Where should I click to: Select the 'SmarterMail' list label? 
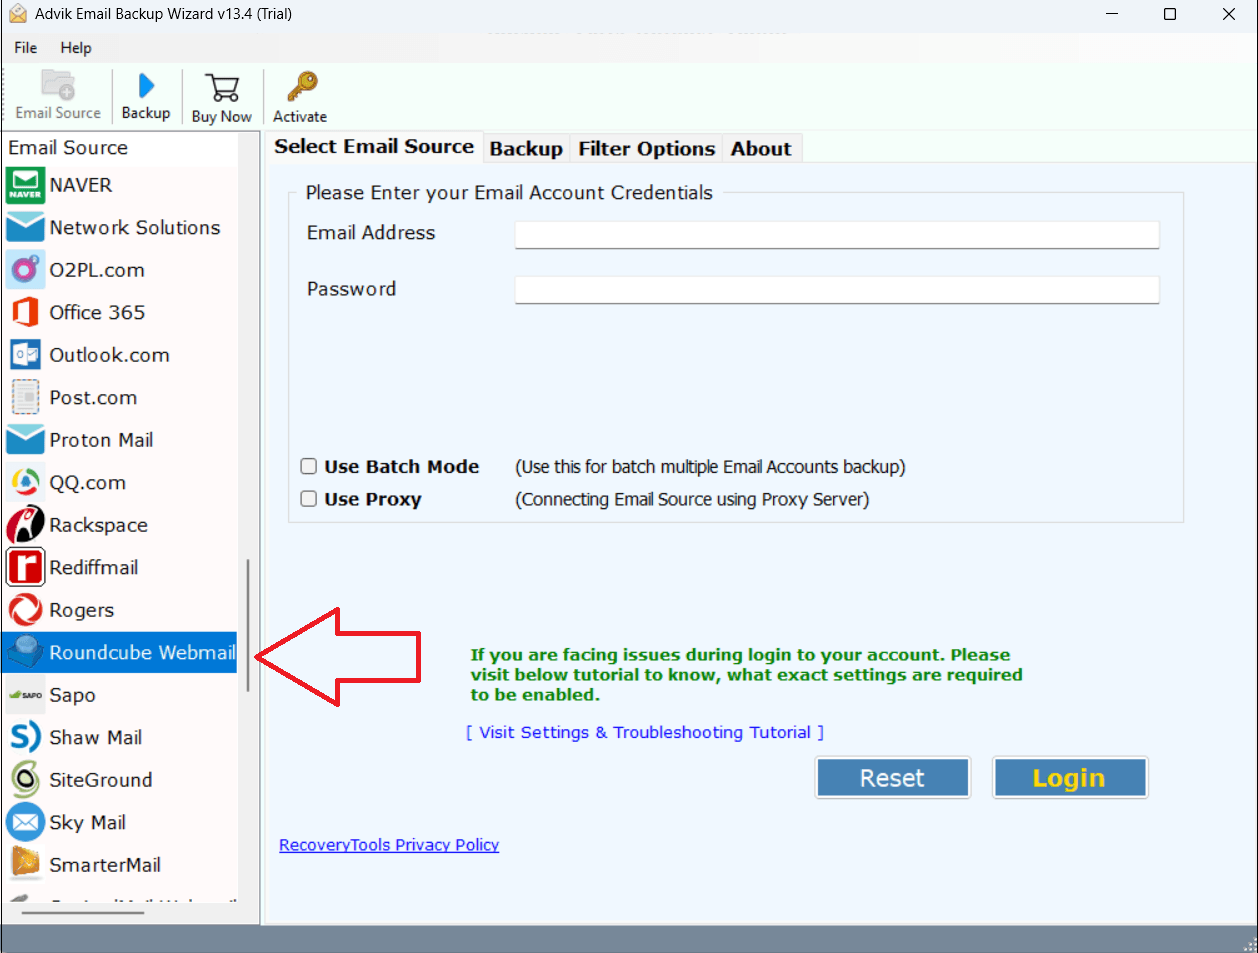(105, 865)
